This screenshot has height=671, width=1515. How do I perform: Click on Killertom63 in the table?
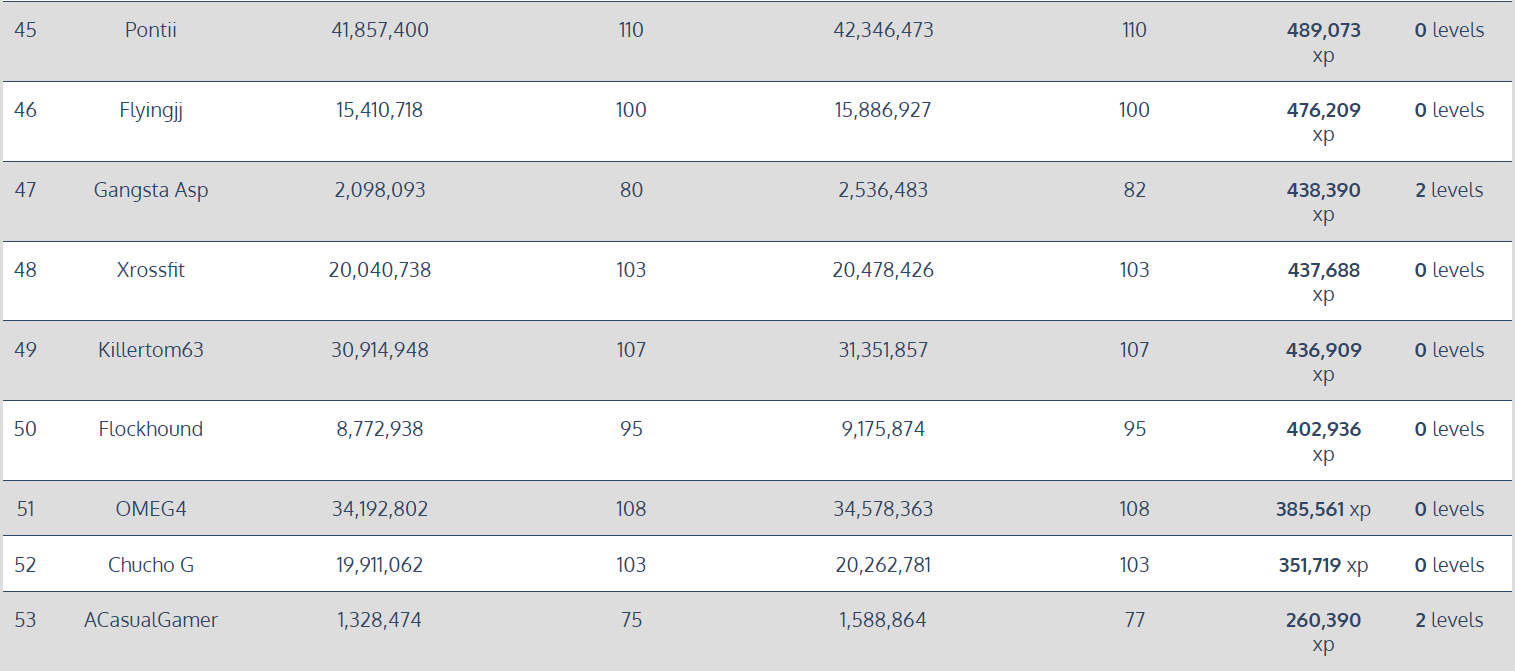(151, 350)
